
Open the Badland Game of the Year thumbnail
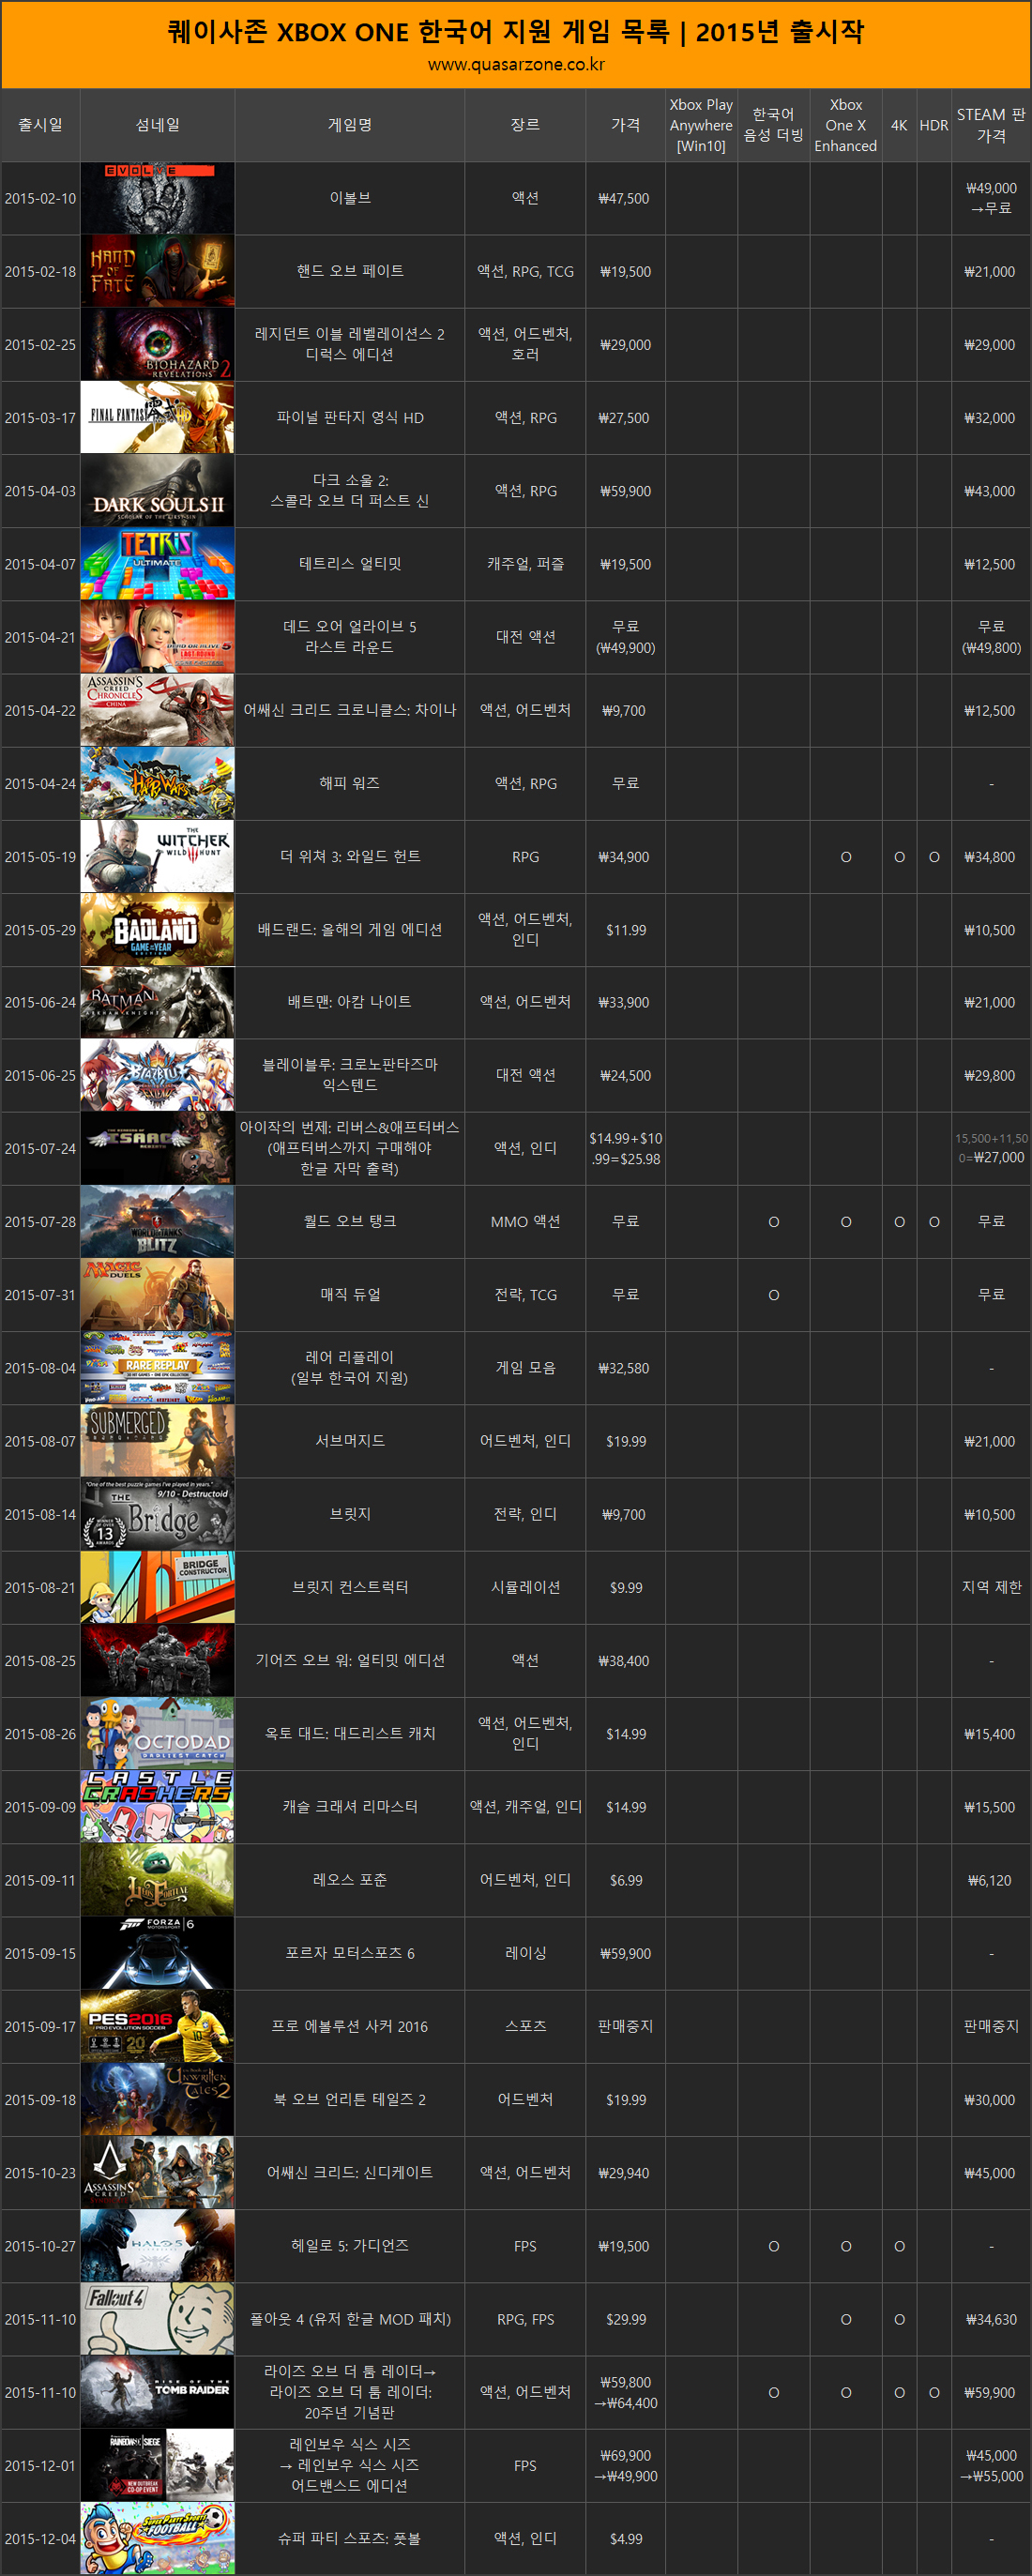tap(158, 929)
